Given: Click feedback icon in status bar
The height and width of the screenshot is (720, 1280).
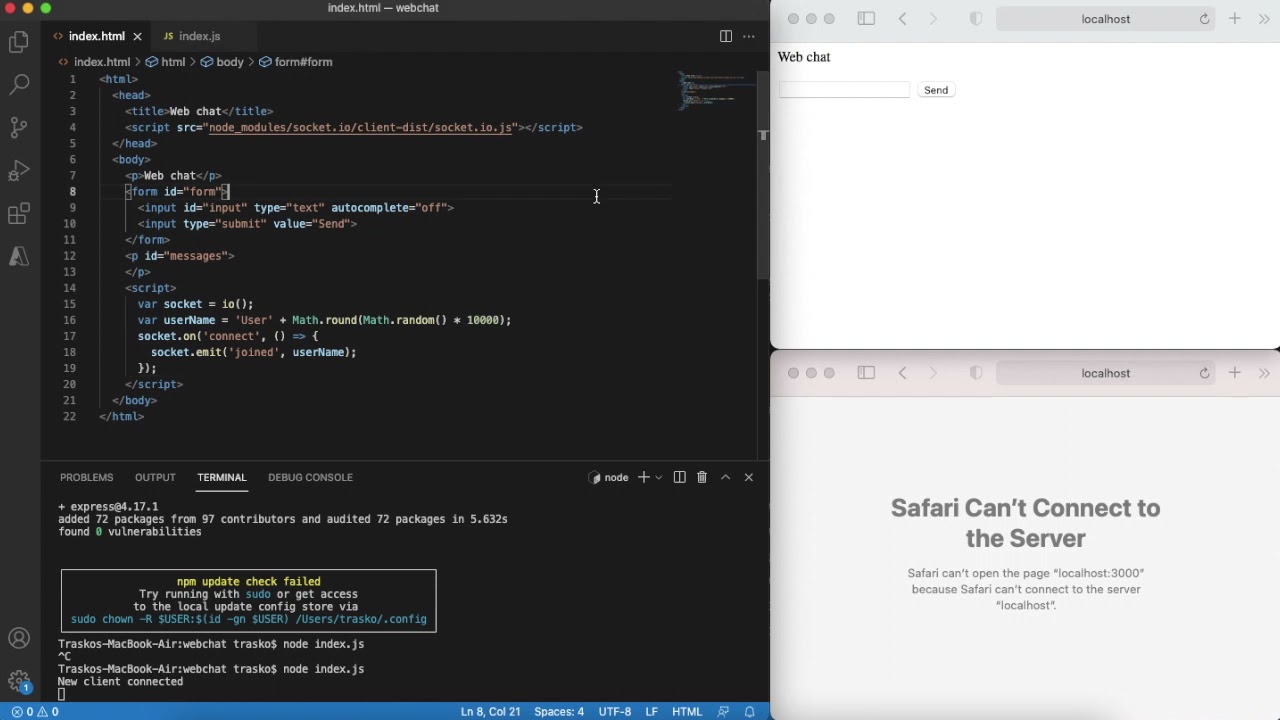Looking at the screenshot, I should coord(724,712).
